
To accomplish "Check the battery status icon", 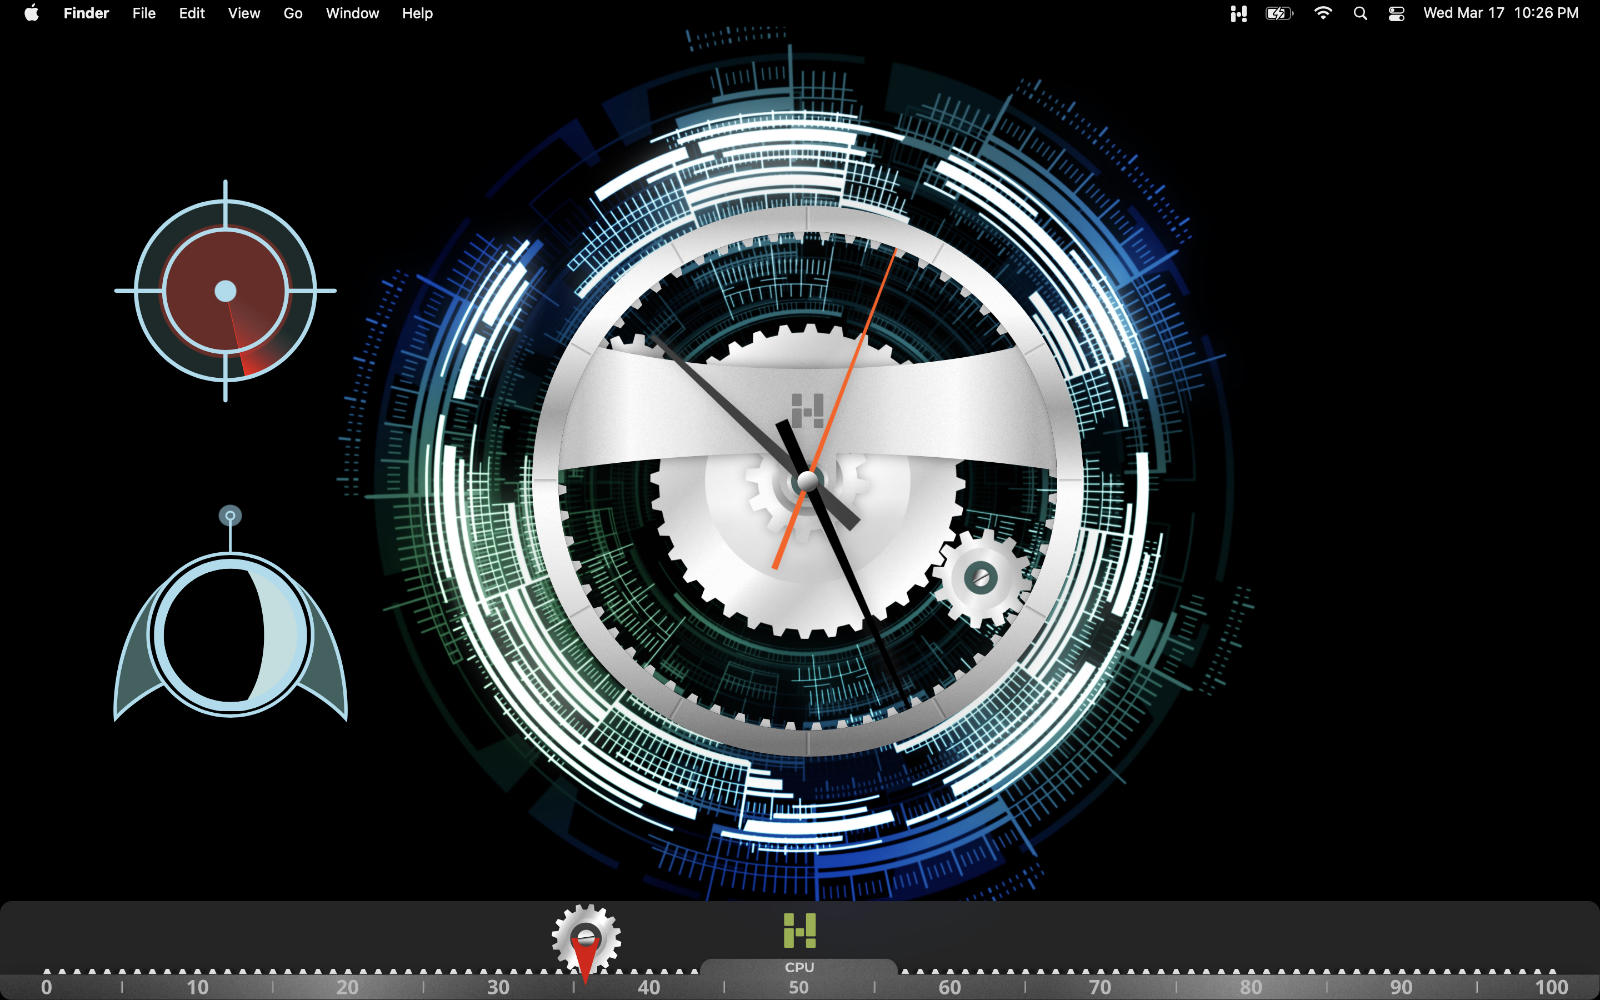I will pos(1279,13).
